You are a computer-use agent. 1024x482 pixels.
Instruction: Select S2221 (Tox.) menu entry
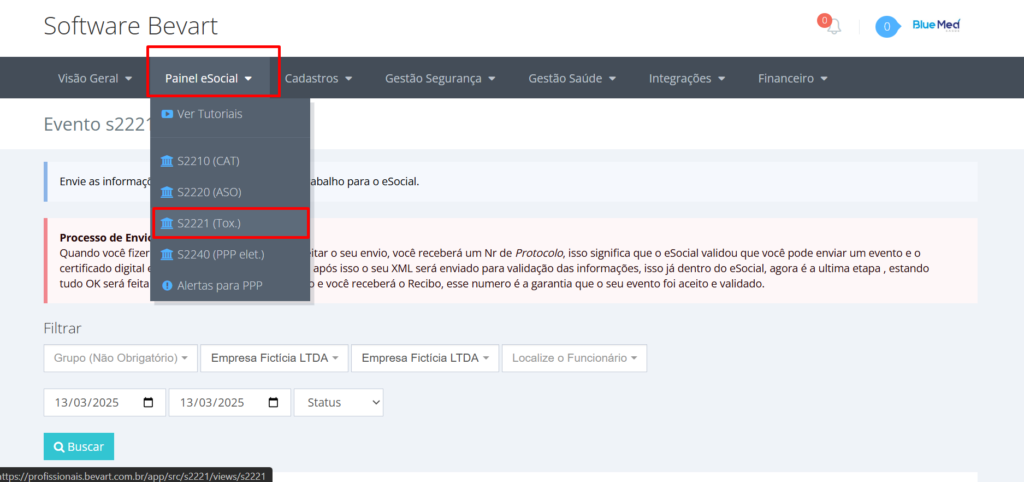tap(230, 223)
